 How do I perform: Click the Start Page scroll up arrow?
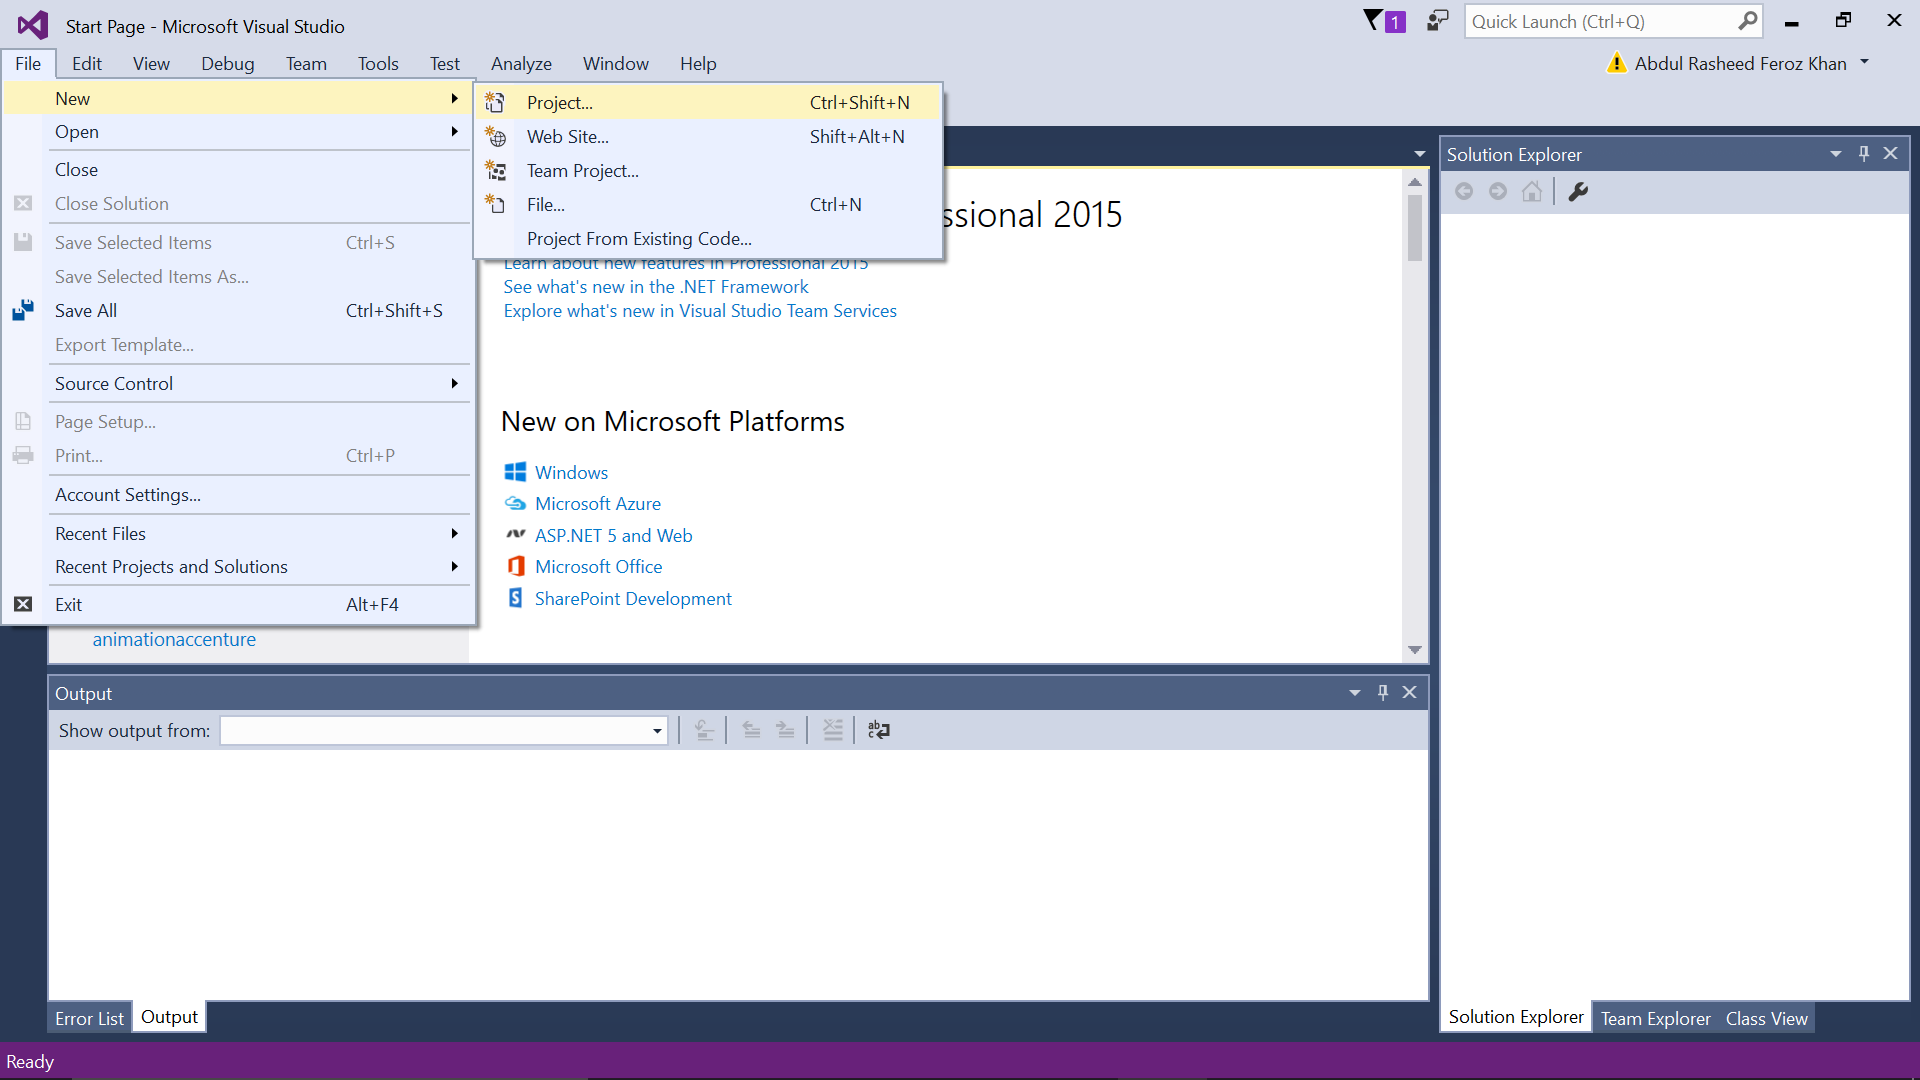[x=1414, y=182]
